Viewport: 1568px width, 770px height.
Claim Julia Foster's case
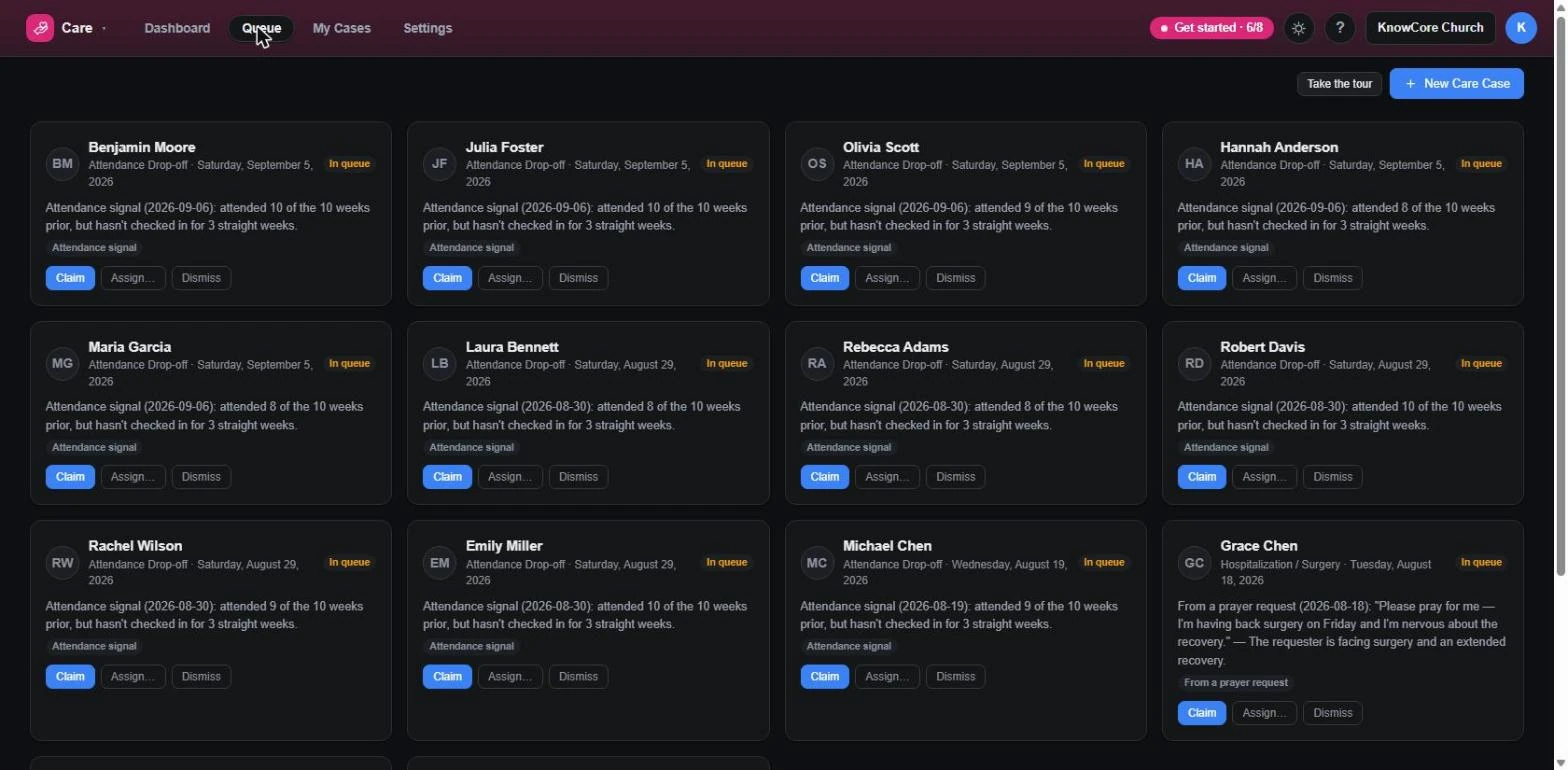point(447,278)
